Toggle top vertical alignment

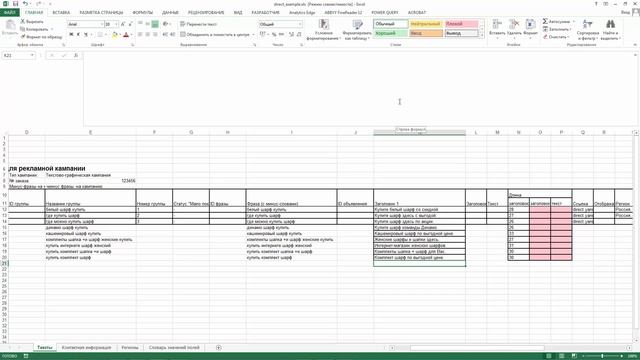click(140, 24)
